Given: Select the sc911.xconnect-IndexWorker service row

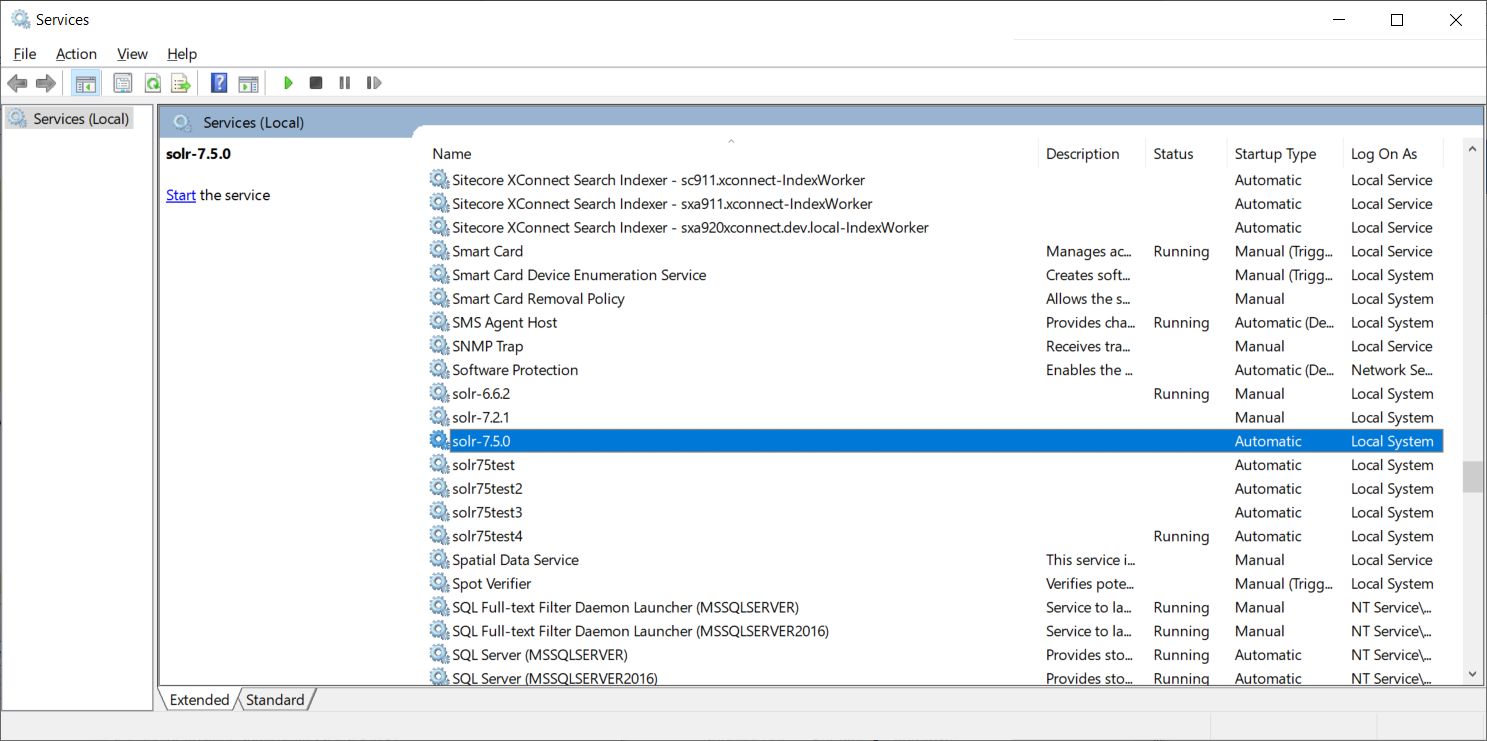Looking at the screenshot, I should point(935,180).
